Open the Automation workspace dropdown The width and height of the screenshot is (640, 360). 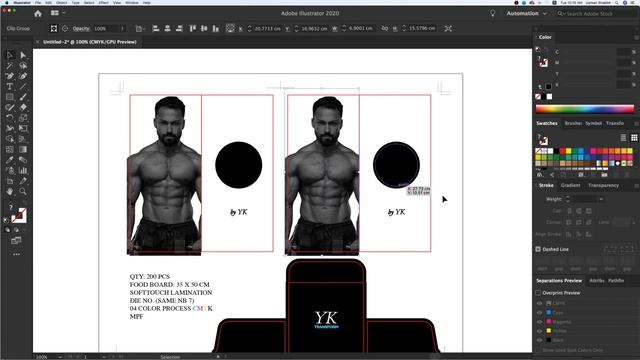click(x=527, y=13)
